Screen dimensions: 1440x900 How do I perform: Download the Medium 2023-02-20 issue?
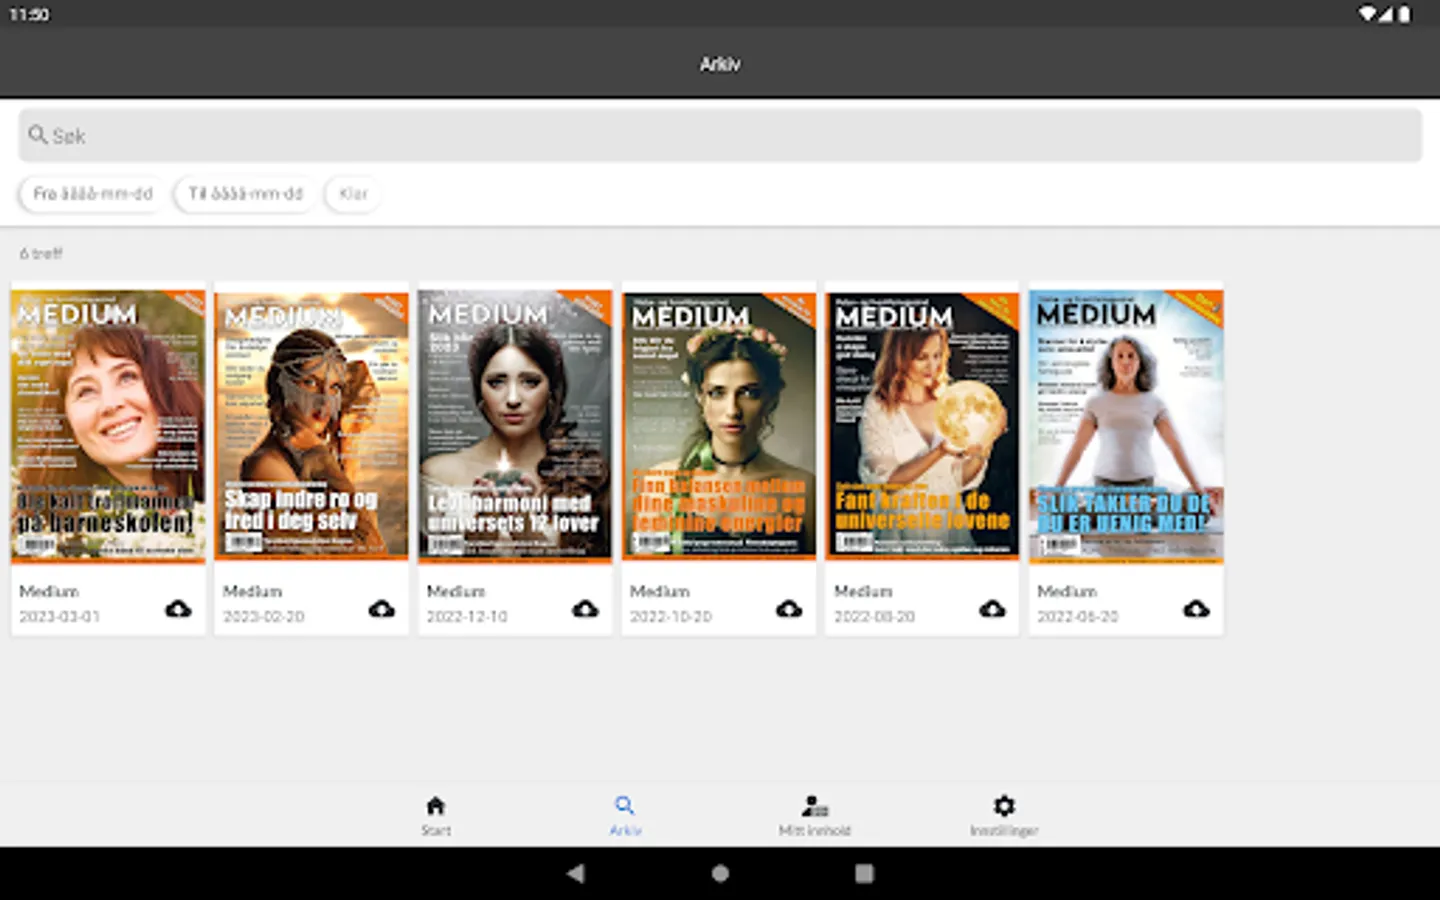(382, 609)
